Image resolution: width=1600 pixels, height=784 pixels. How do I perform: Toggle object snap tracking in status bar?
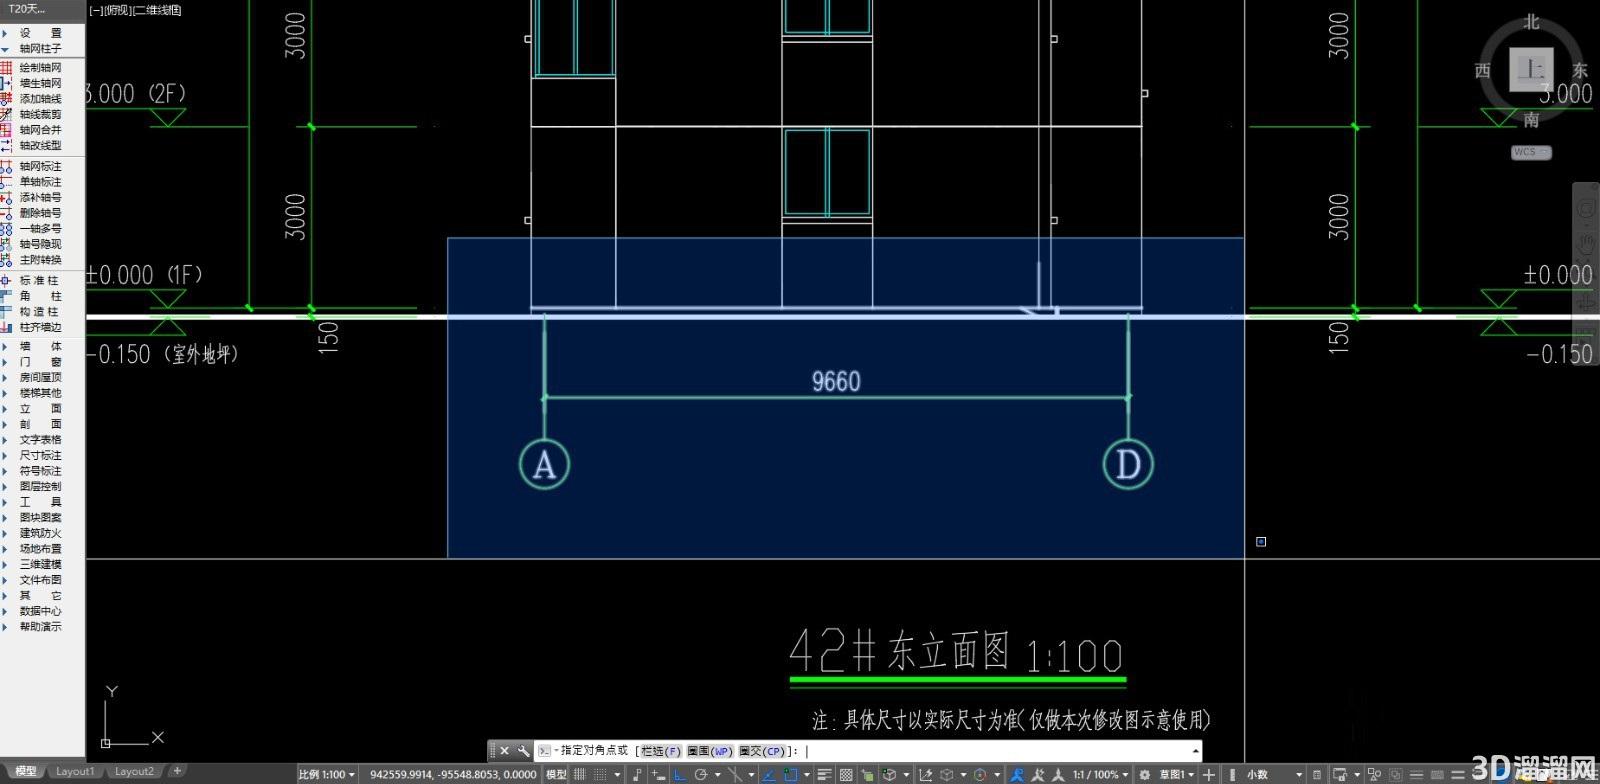pyautogui.click(x=769, y=774)
